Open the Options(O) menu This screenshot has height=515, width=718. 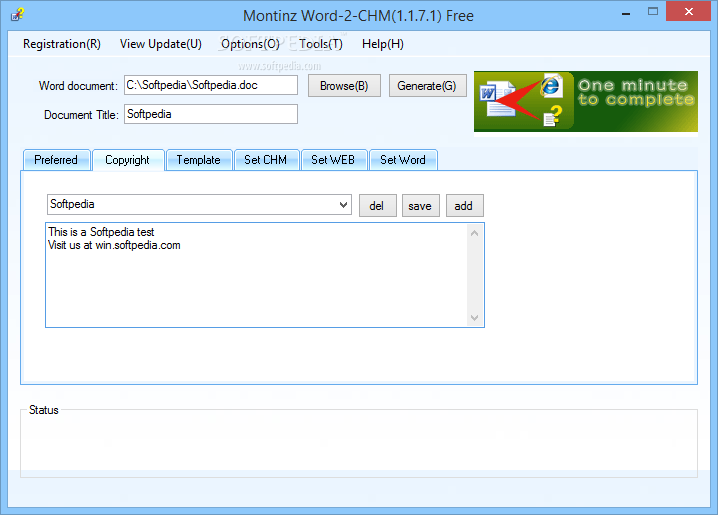250,44
